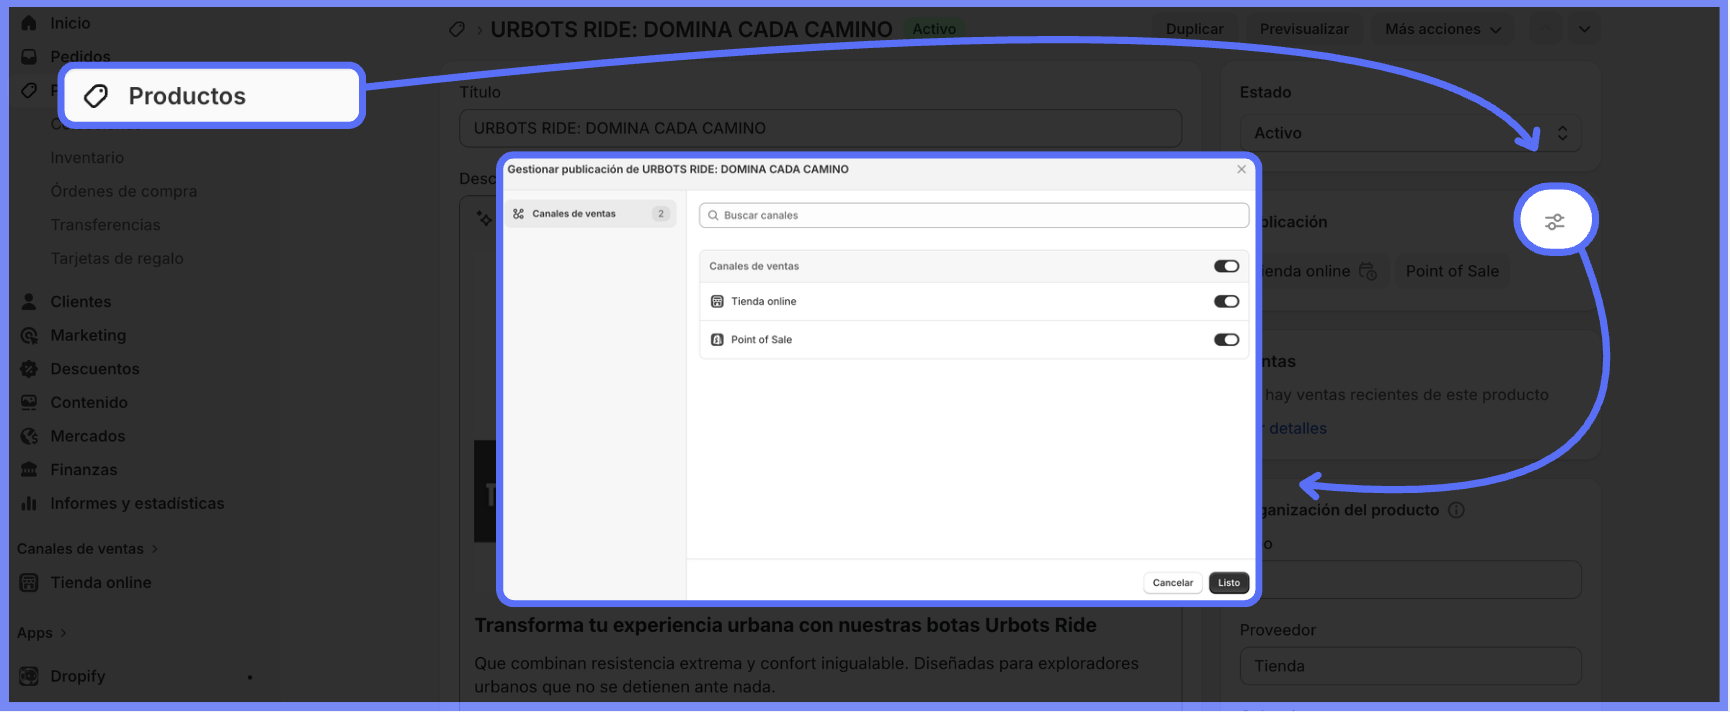Open publication settings sliders icon

(x=1554, y=221)
